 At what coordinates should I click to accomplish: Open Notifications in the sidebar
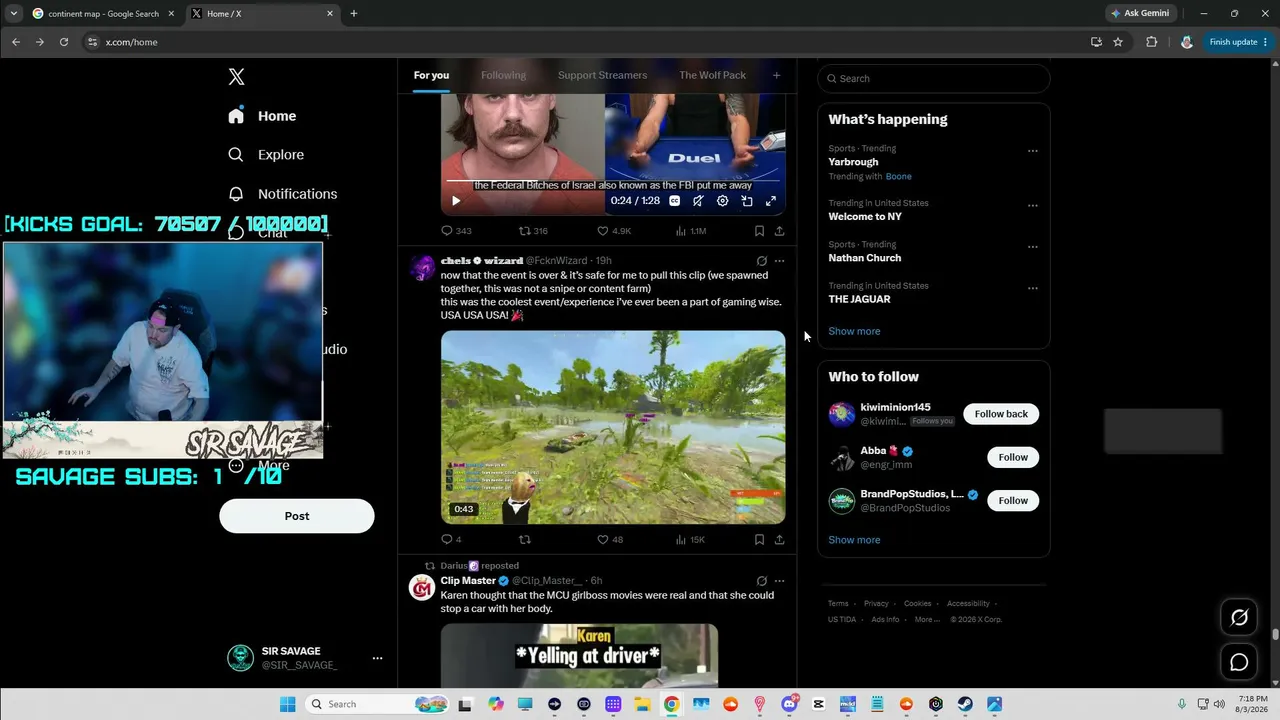coord(282,194)
